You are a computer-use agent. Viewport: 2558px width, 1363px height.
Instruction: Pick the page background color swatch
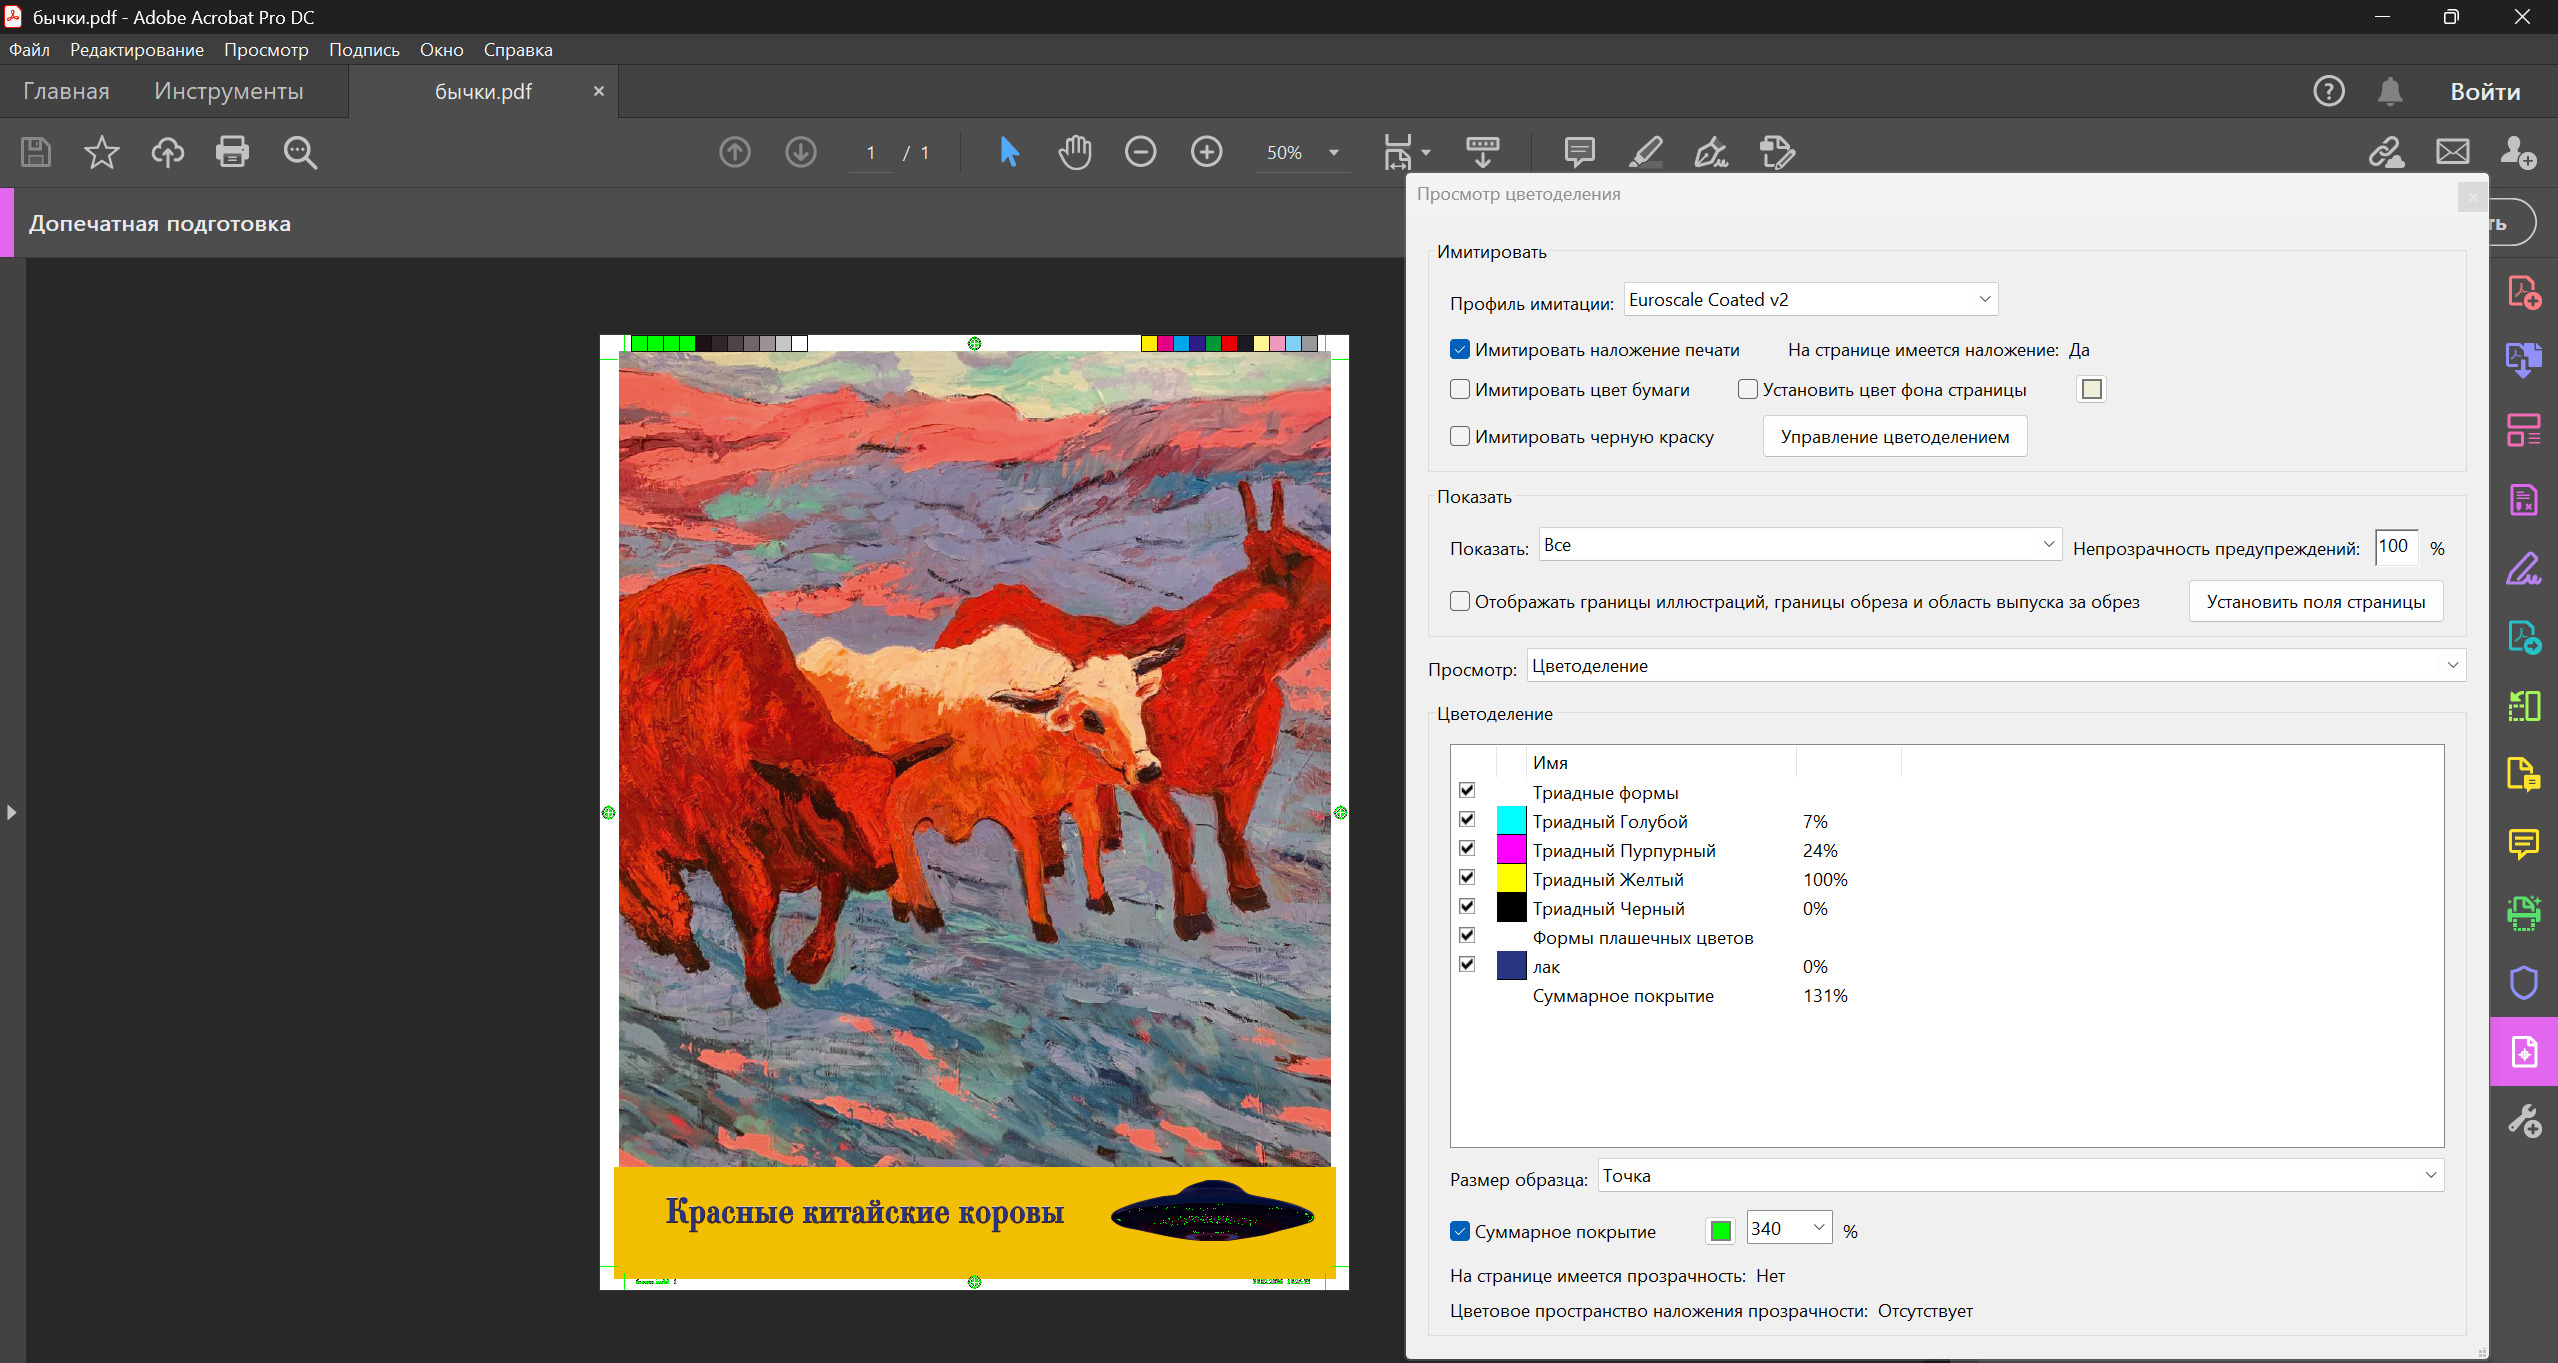coord(2091,389)
